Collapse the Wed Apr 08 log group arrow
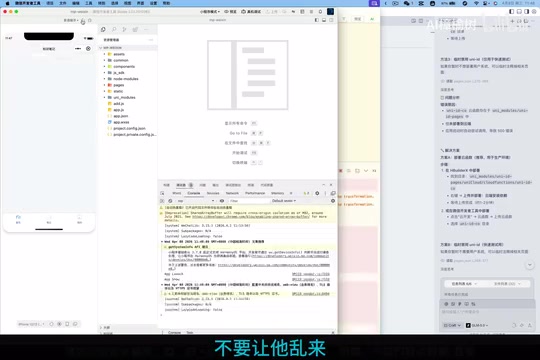The height and width of the screenshot is (360, 540). (x=162, y=242)
